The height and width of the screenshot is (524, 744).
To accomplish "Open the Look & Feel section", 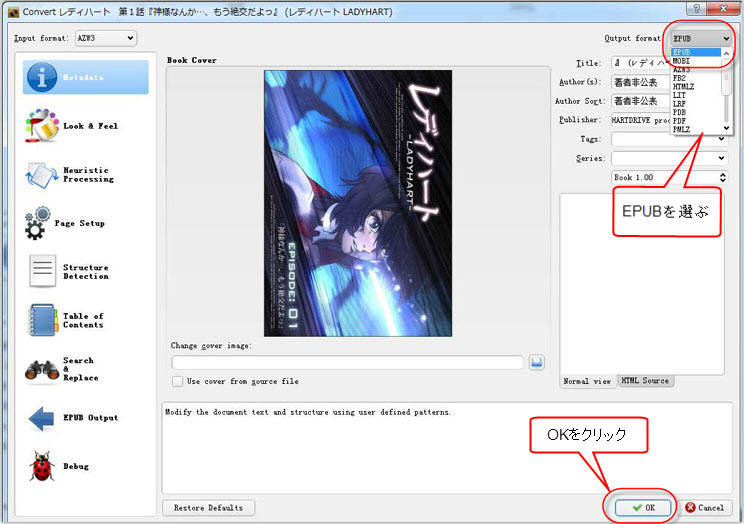I will pos(72,126).
